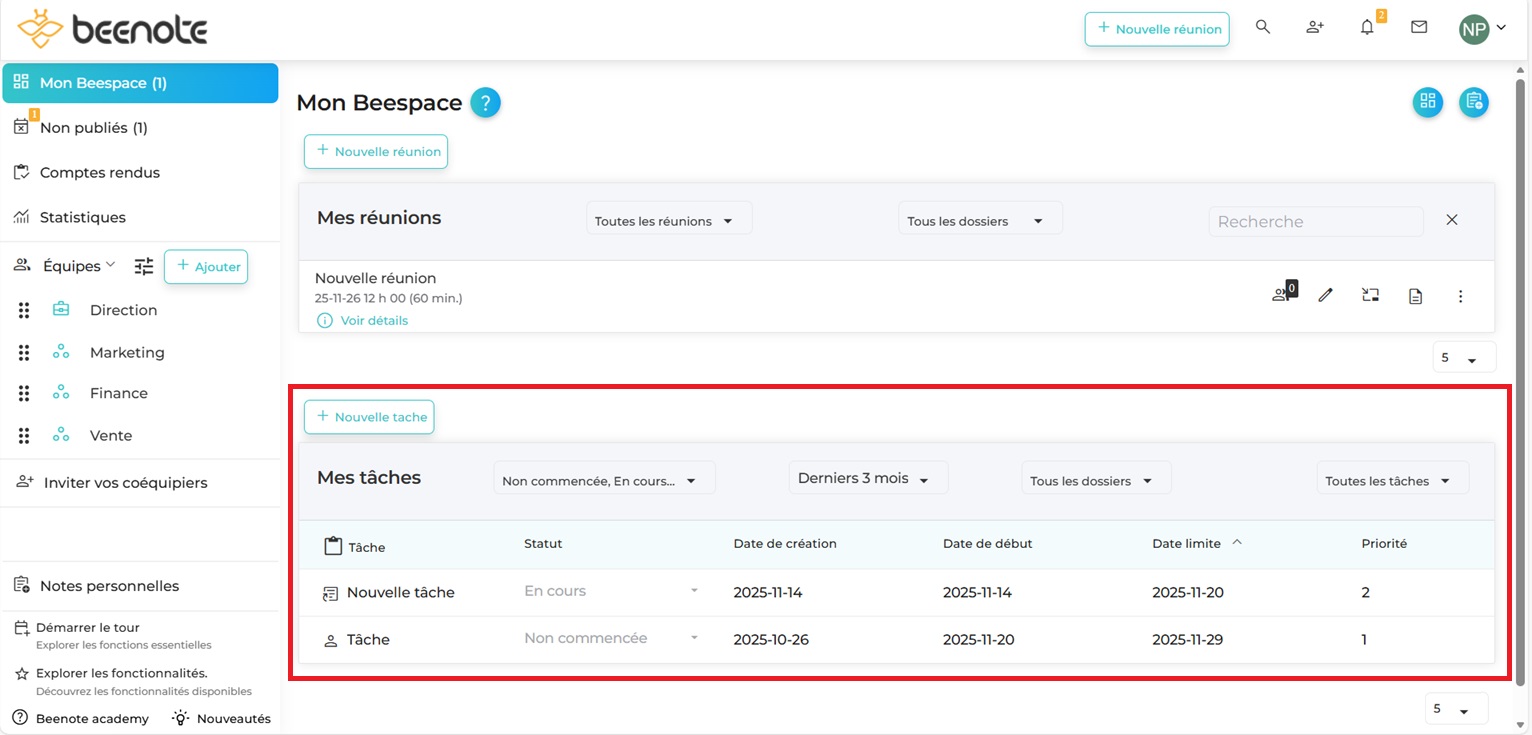Select the Marketing team

coord(127,352)
